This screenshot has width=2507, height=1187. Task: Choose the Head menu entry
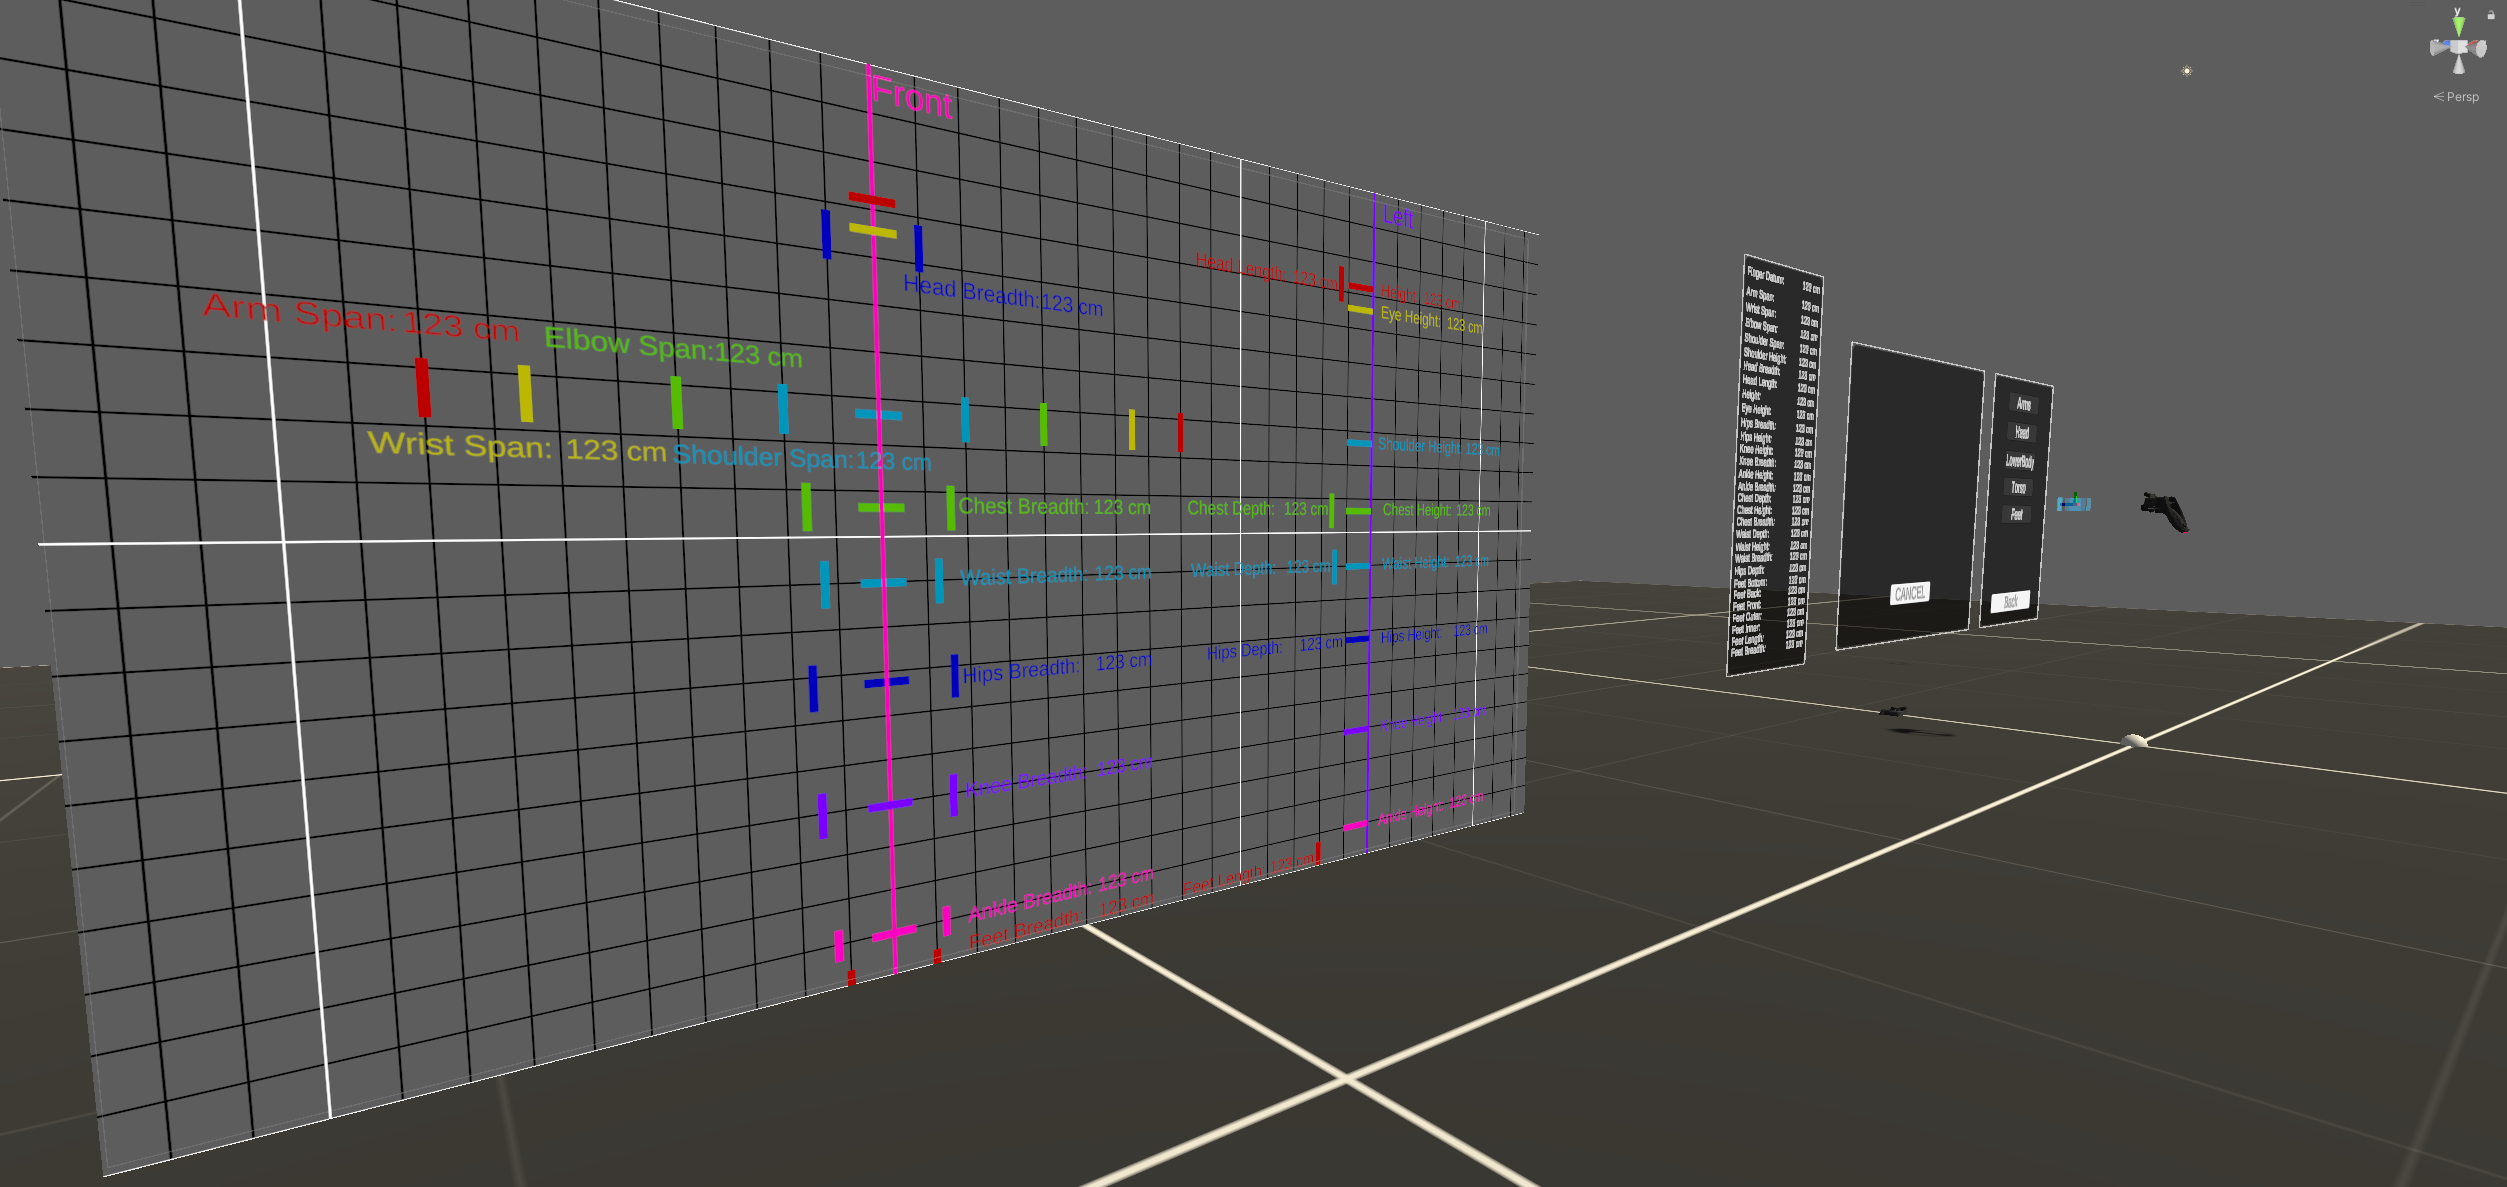(x=2021, y=432)
